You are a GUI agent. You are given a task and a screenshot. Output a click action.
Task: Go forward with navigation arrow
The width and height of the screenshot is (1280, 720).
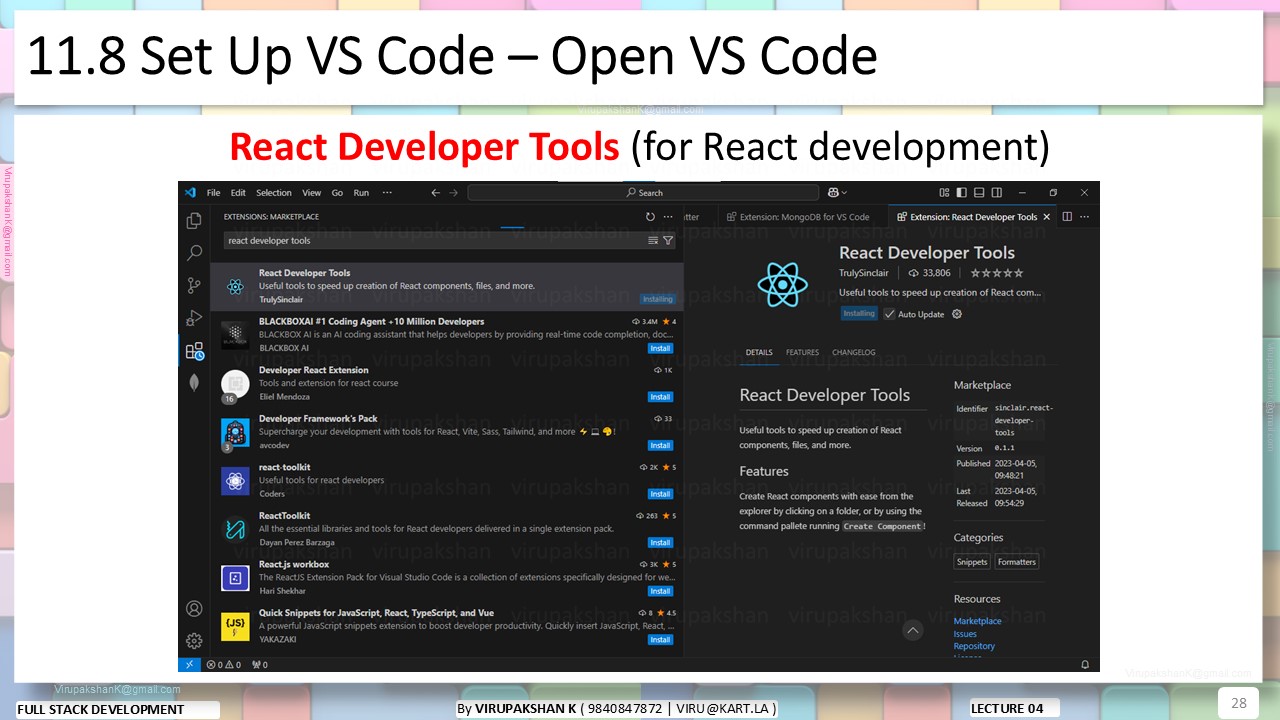[x=454, y=192]
